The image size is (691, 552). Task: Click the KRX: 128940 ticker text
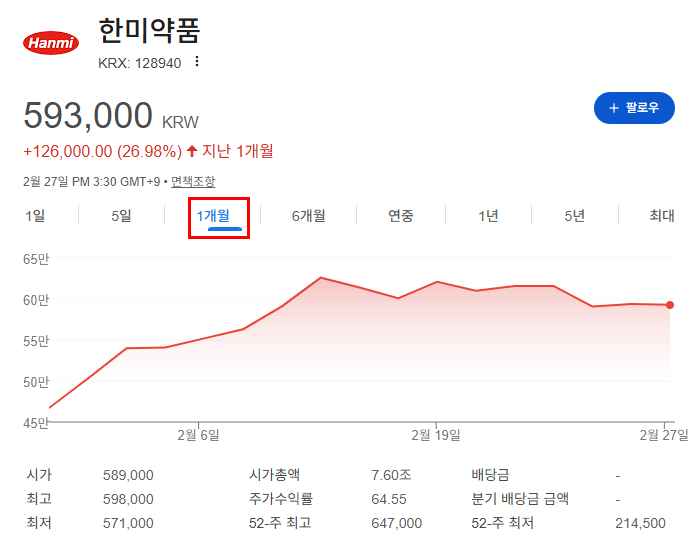(x=139, y=63)
